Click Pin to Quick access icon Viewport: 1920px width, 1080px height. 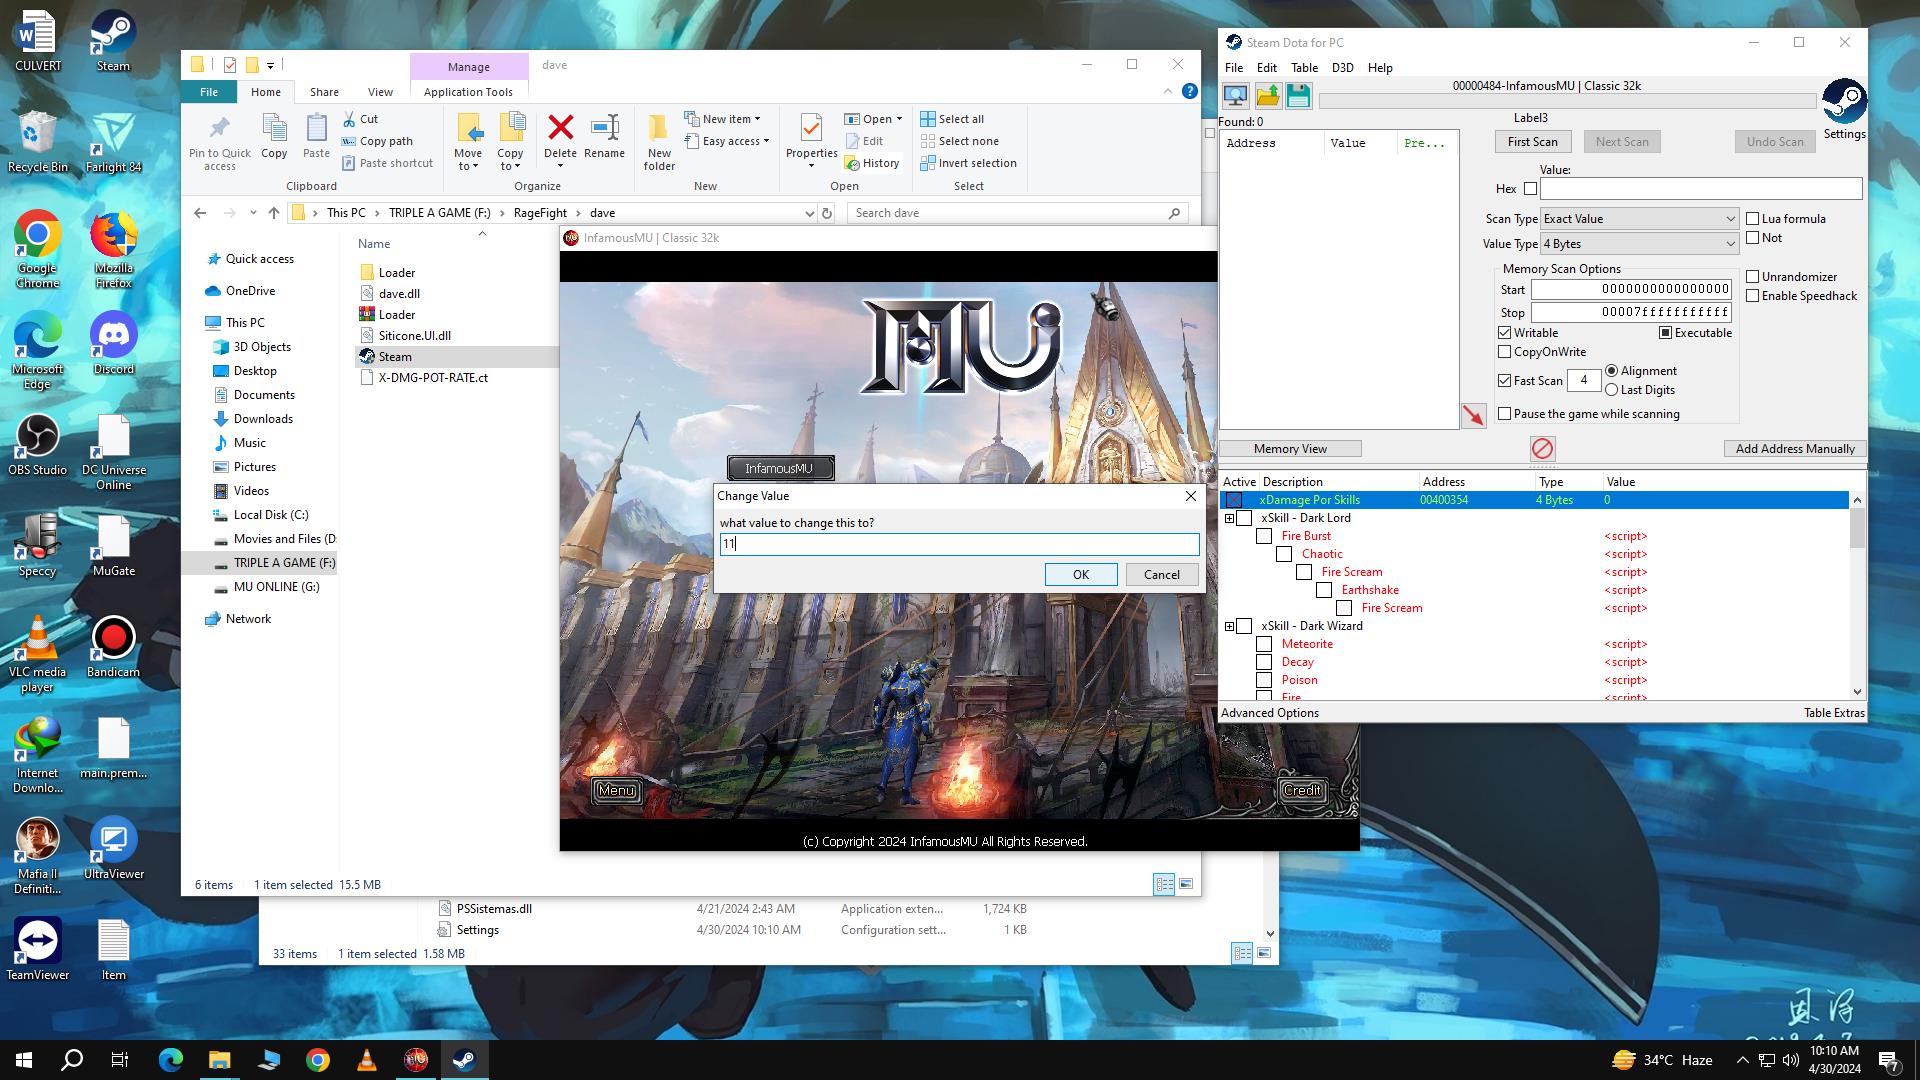(219, 128)
